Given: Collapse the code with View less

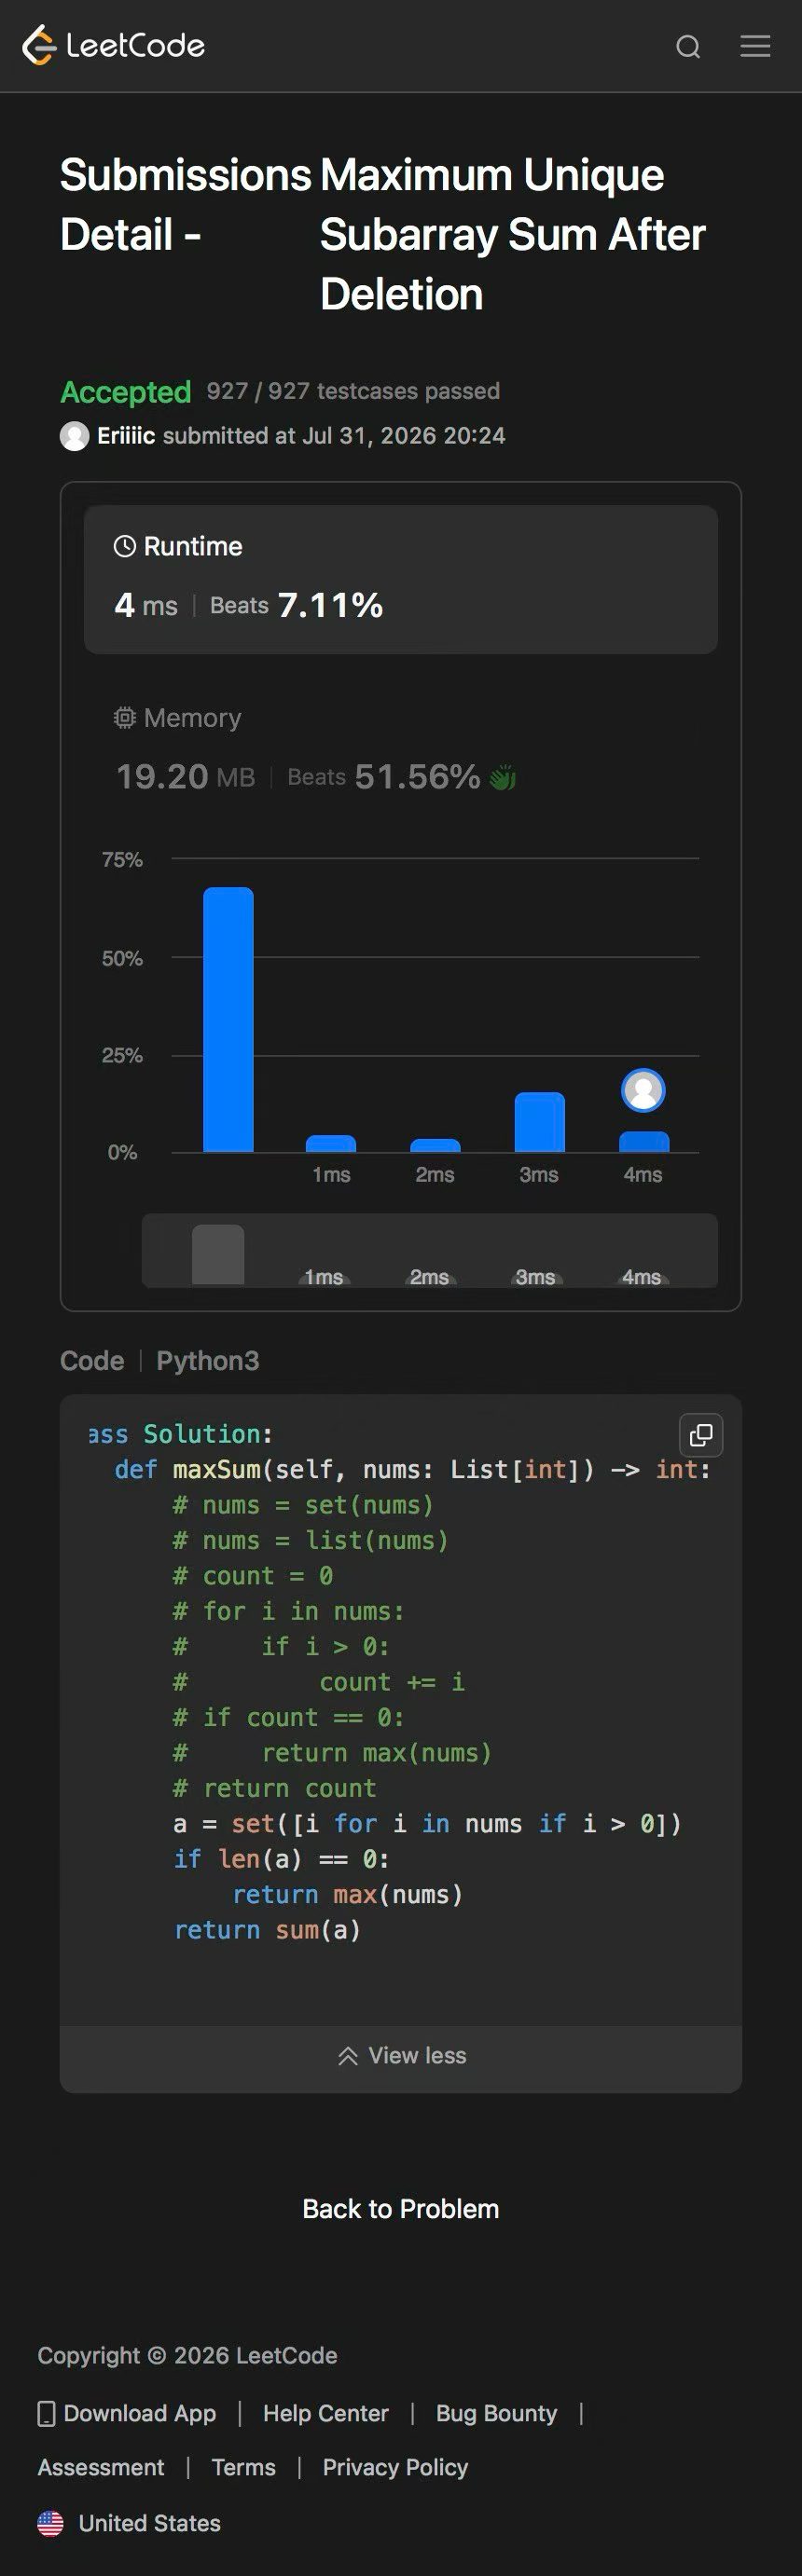Looking at the screenshot, I should click(401, 2056).
